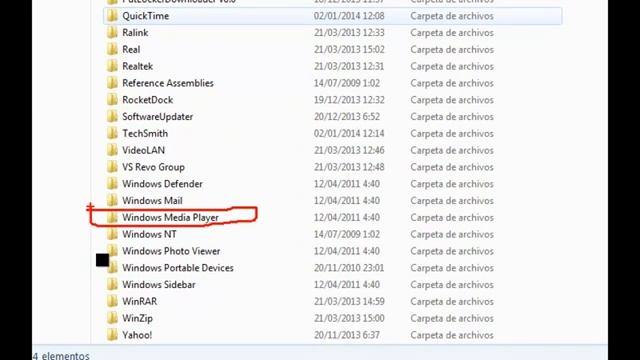Screen dimensions: 640x360
Task: Click the Ralink folder icon
Action: point(112,33)
